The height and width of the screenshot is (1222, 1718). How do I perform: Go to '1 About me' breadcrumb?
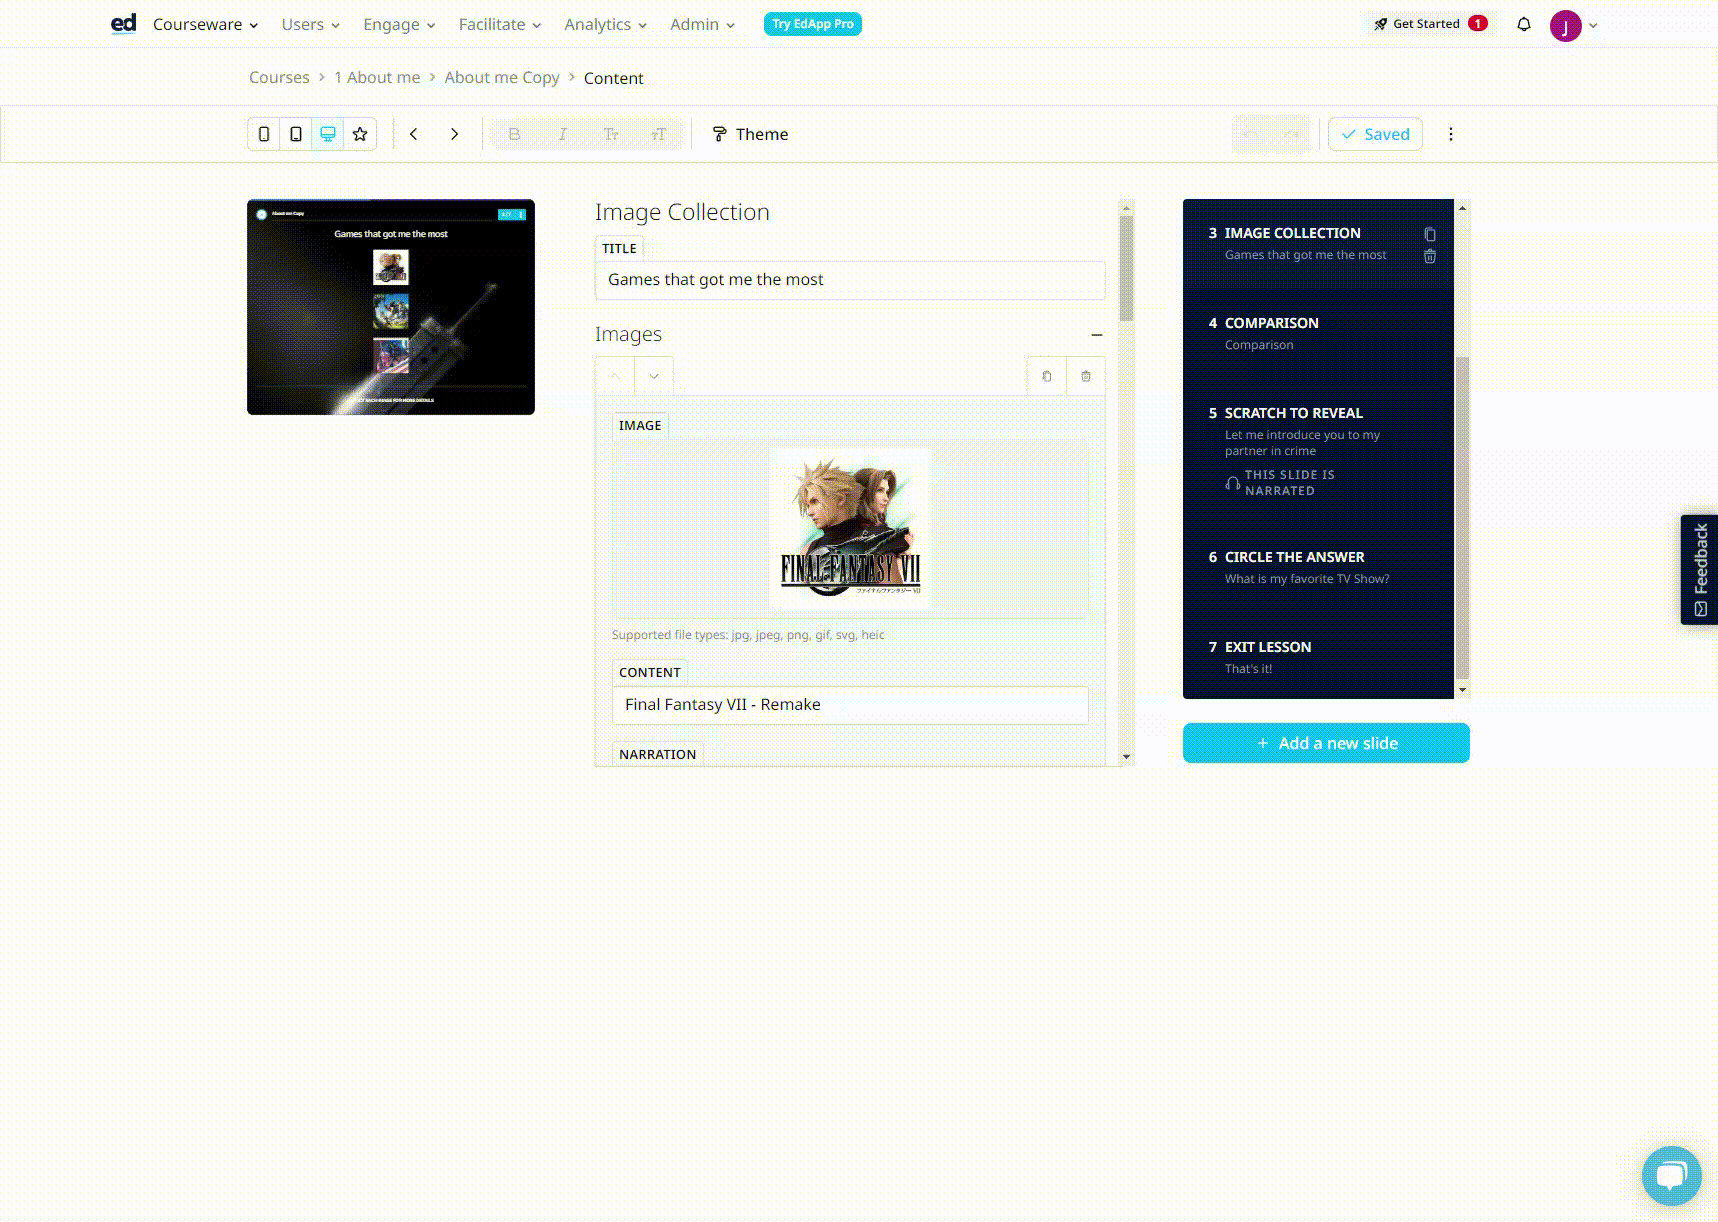(x=377, y=77)
